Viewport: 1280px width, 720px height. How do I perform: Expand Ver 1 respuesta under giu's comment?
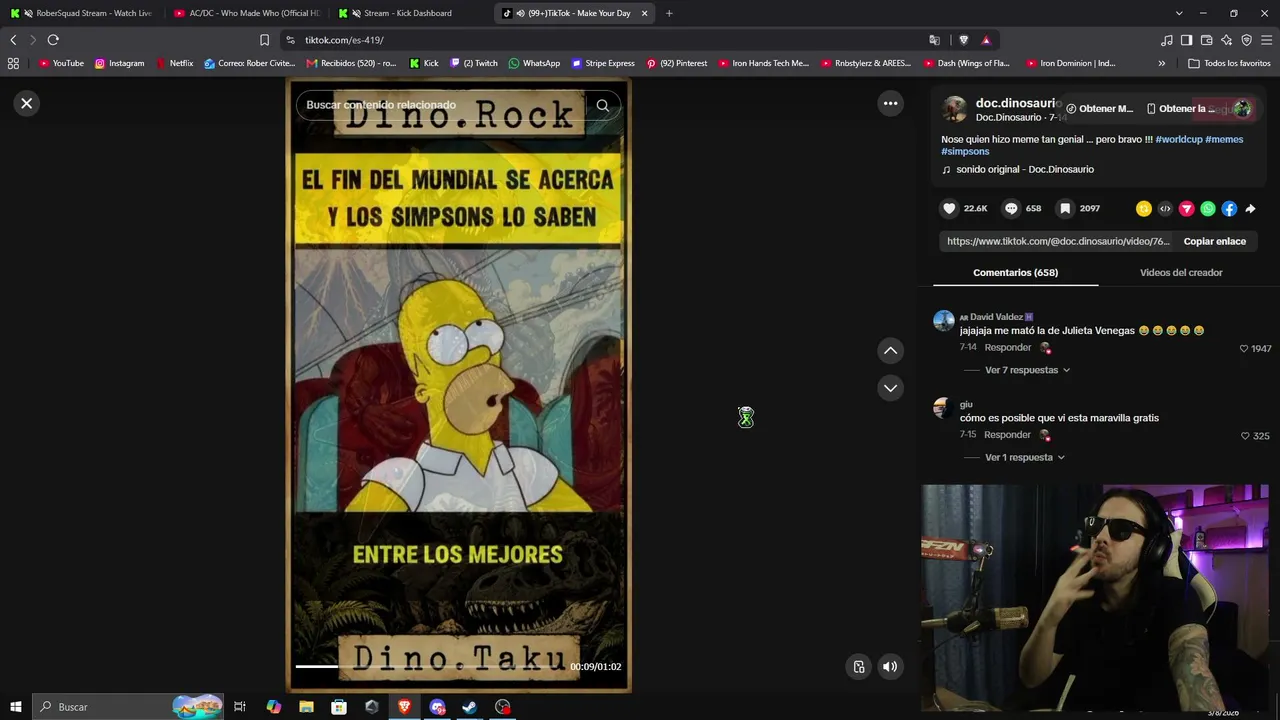point(1025,457)
